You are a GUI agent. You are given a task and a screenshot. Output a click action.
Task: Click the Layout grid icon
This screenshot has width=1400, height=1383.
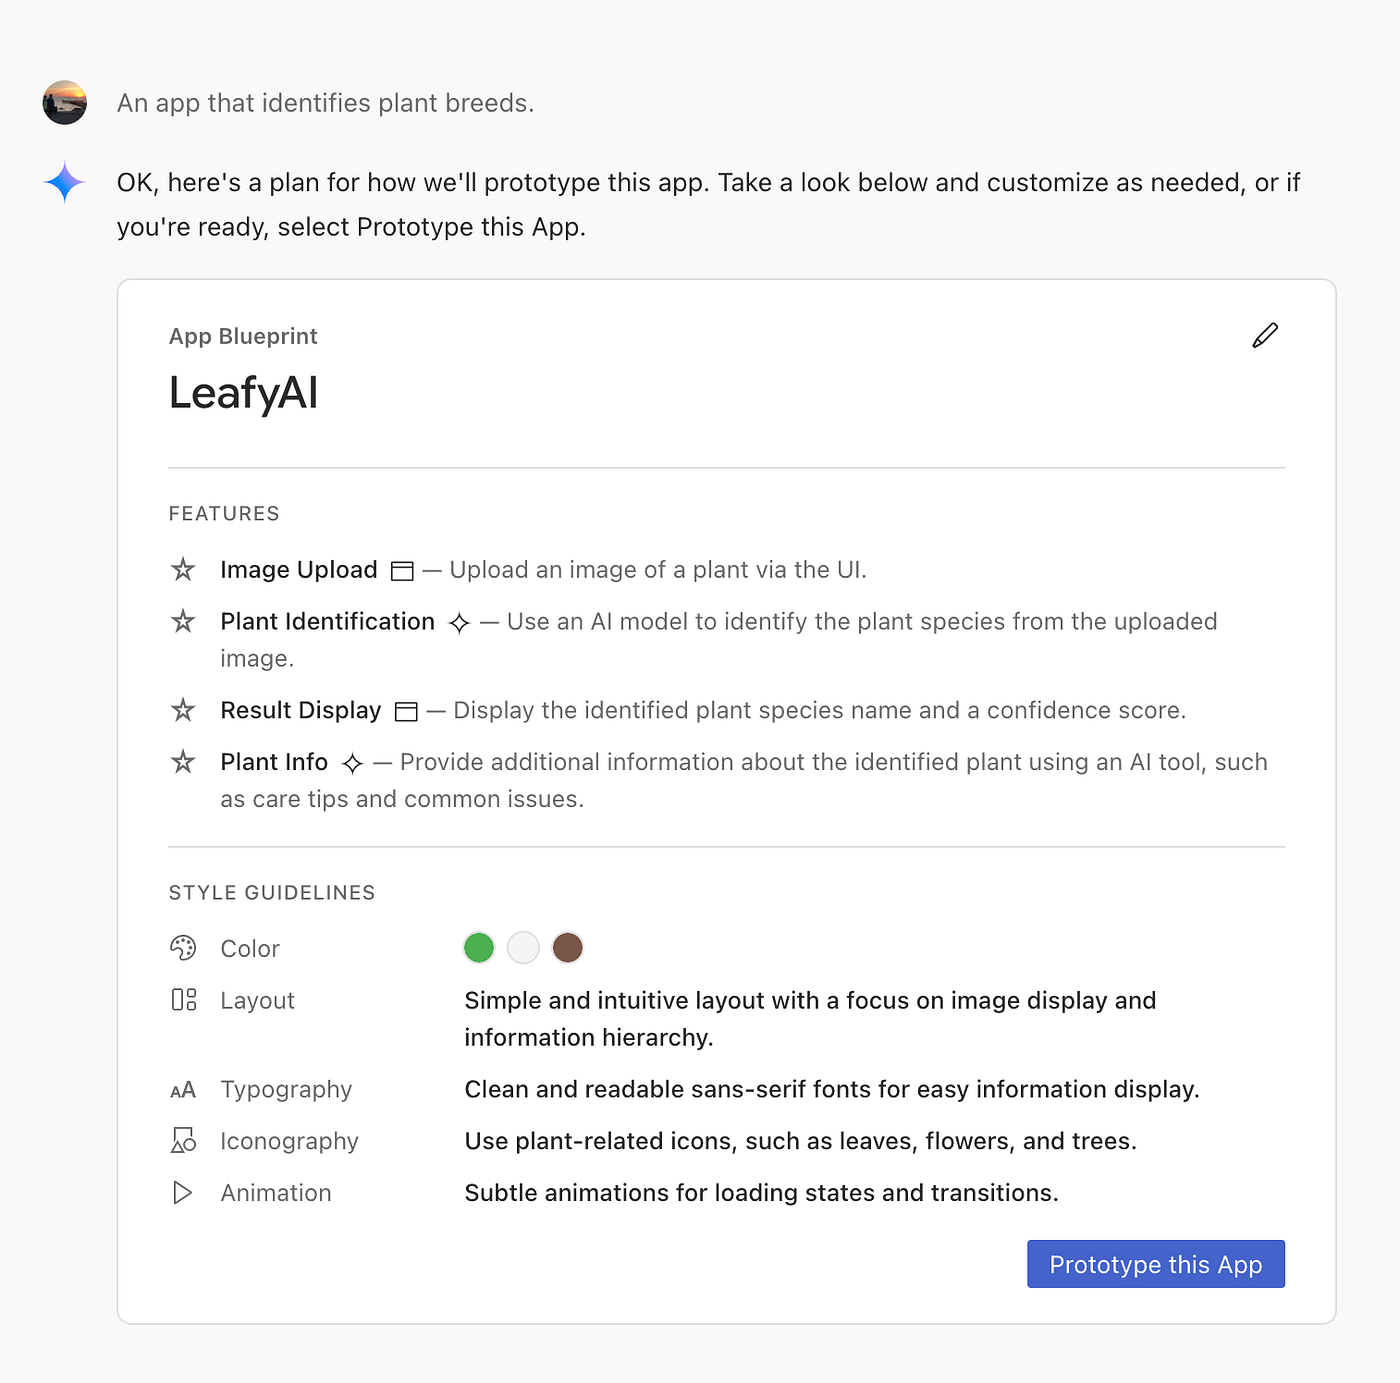click(x=183, y=1000)
